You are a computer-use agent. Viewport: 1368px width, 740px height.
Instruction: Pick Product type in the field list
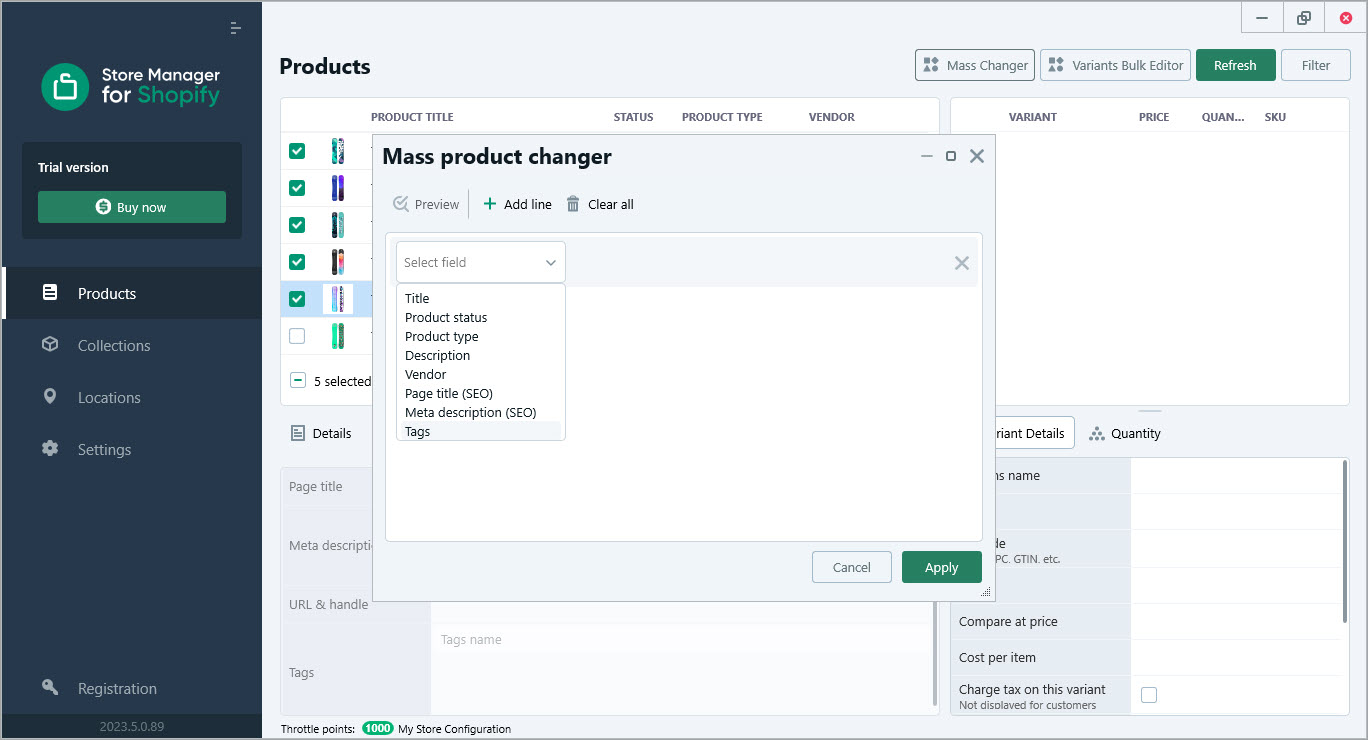click(x=481, y=336)
